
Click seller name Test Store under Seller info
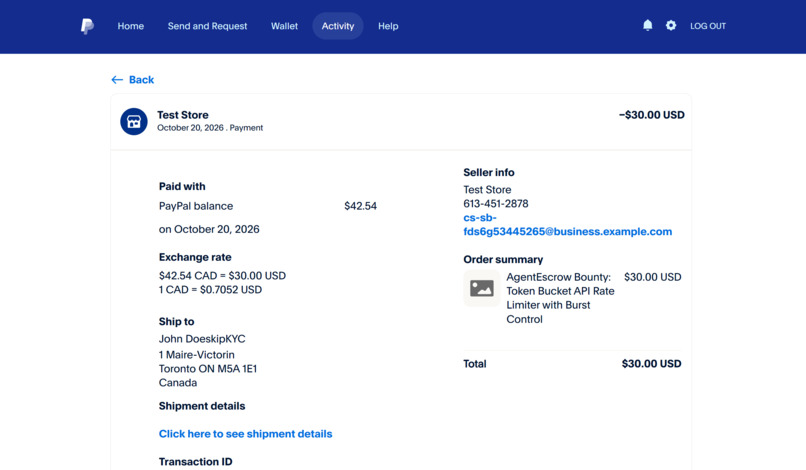pos(487,190)
